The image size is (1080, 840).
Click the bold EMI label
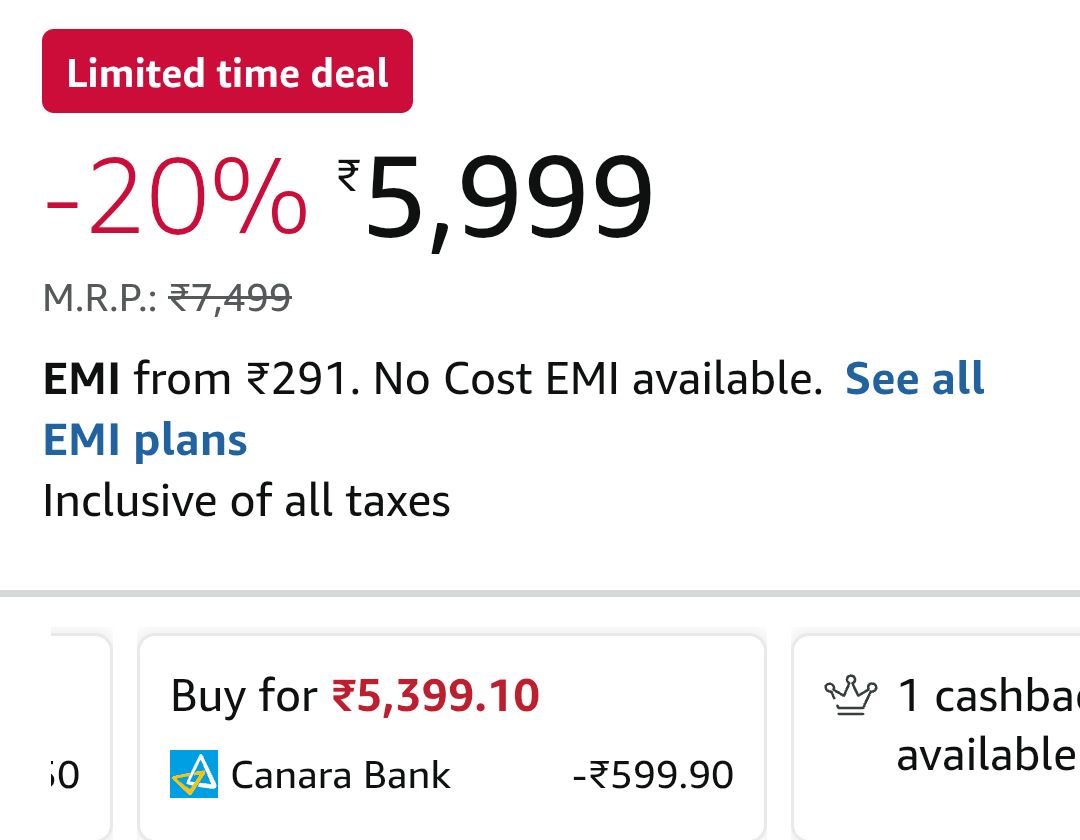[x=81, y=380]
